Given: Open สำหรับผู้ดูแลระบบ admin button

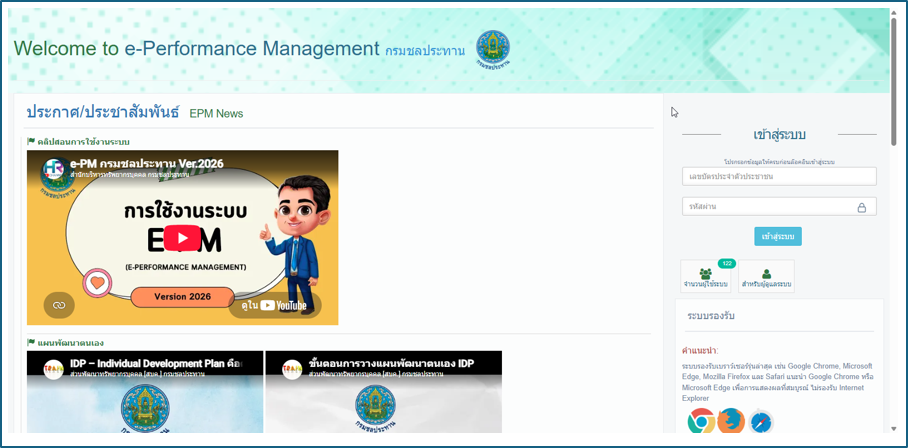Looking at the screenshot, I should pyautogui.click(x=766, y=277).
